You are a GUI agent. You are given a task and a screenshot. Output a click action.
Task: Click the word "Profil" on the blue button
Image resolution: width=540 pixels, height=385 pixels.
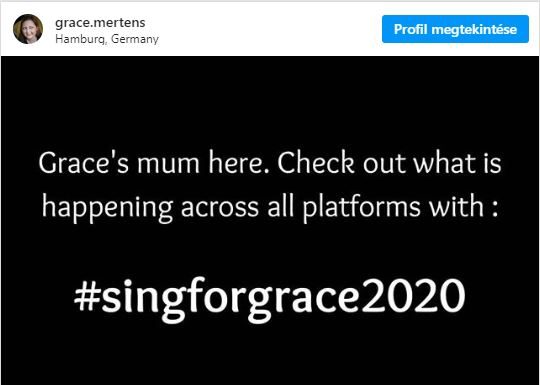tap(411, 29)
